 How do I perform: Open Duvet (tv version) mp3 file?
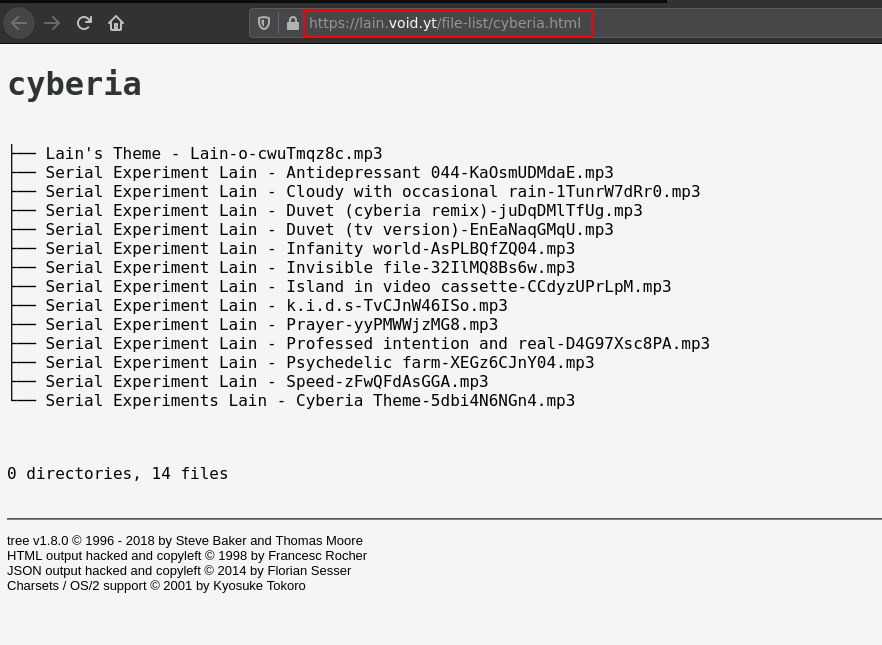pos(330,229)
